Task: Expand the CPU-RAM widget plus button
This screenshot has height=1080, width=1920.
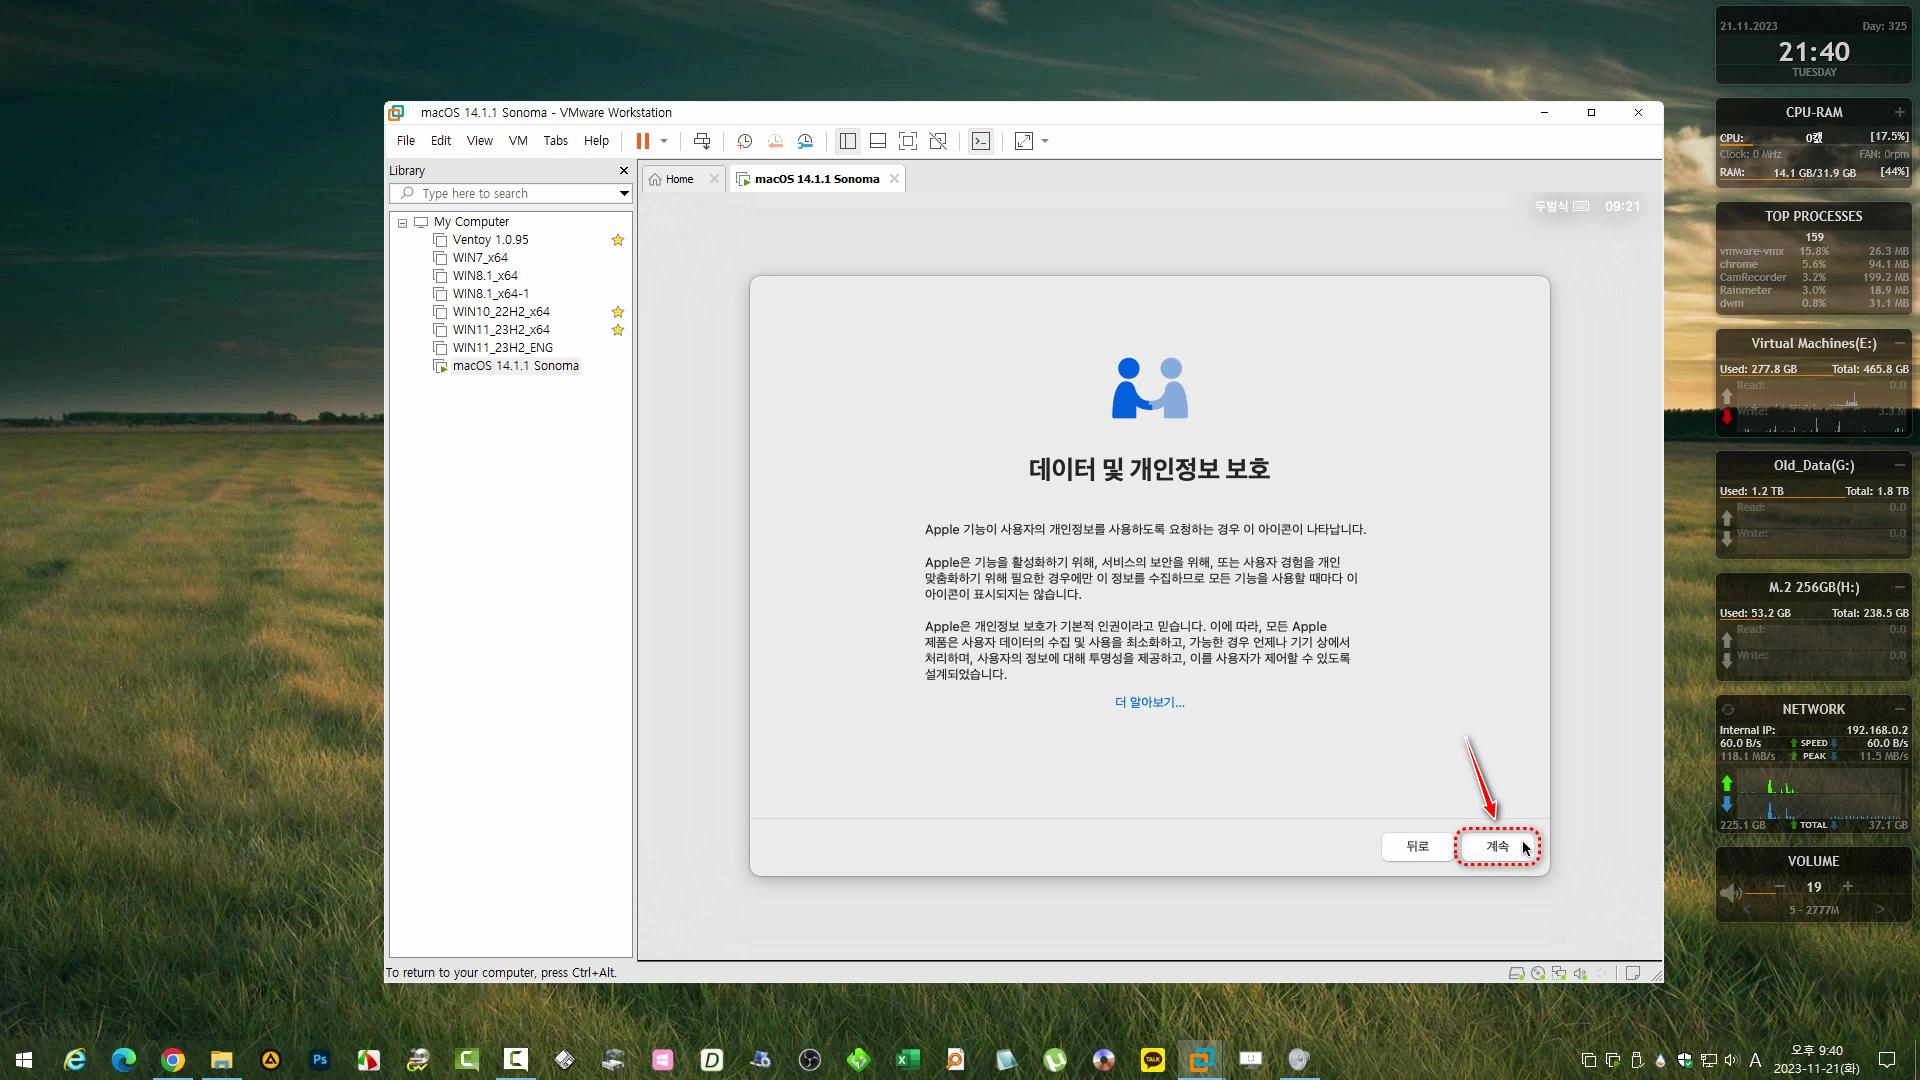Action: 1899,112
